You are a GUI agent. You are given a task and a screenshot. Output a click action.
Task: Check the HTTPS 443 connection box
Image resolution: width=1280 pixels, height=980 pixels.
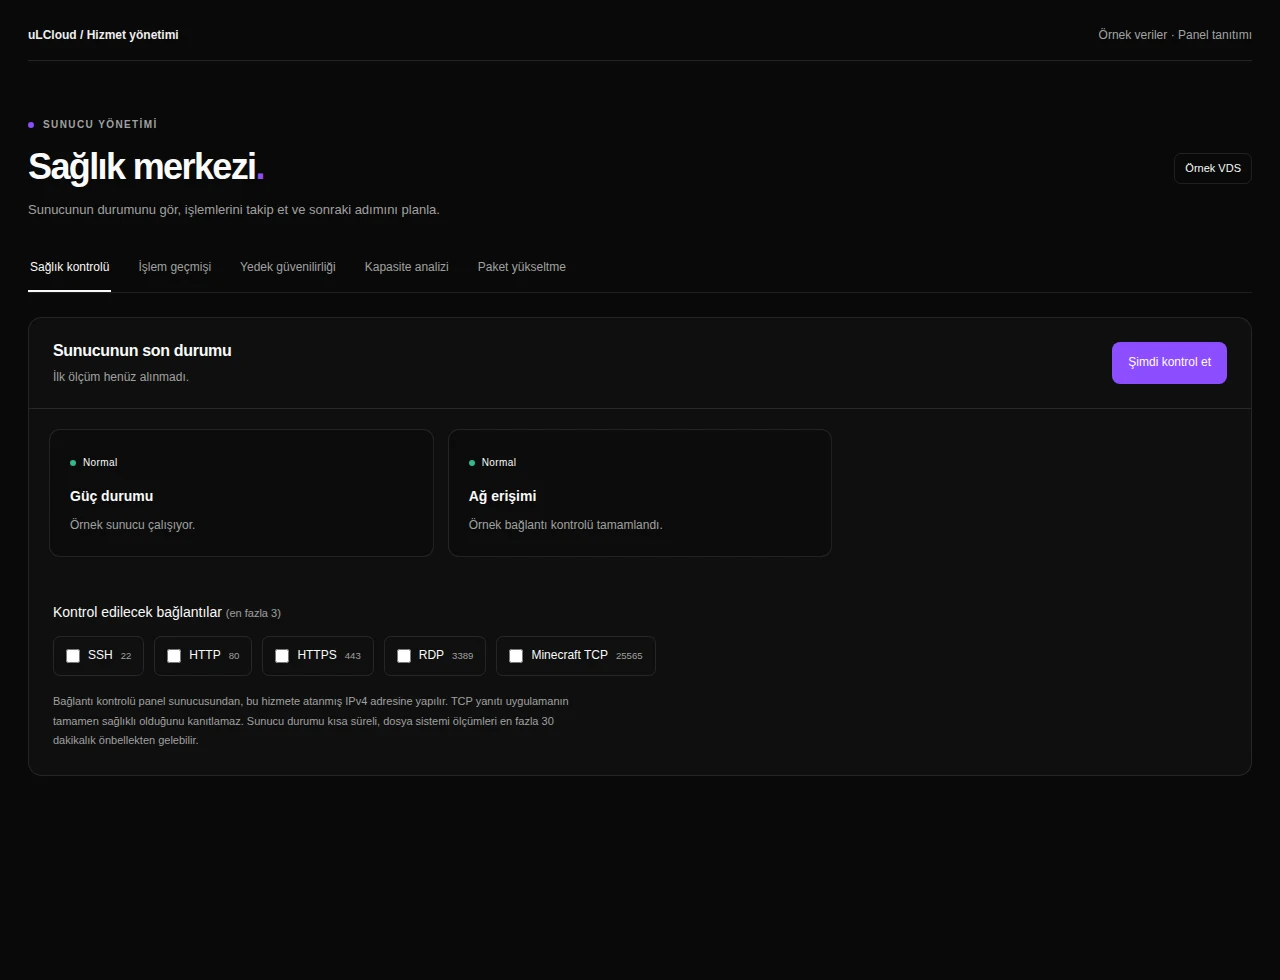pos(282,656)
